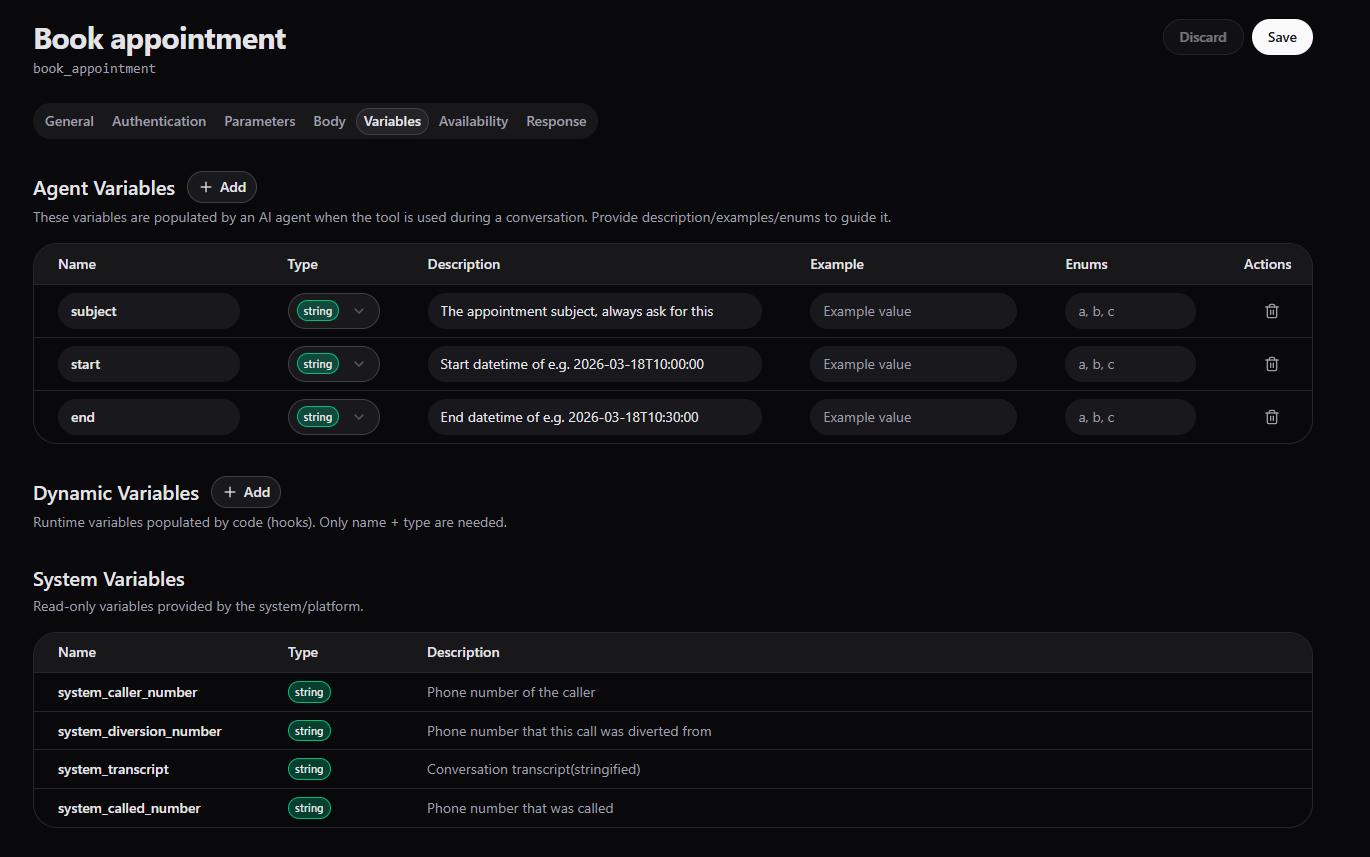Delete the start variable row
1370x857 pixels.
point(1271,364)
